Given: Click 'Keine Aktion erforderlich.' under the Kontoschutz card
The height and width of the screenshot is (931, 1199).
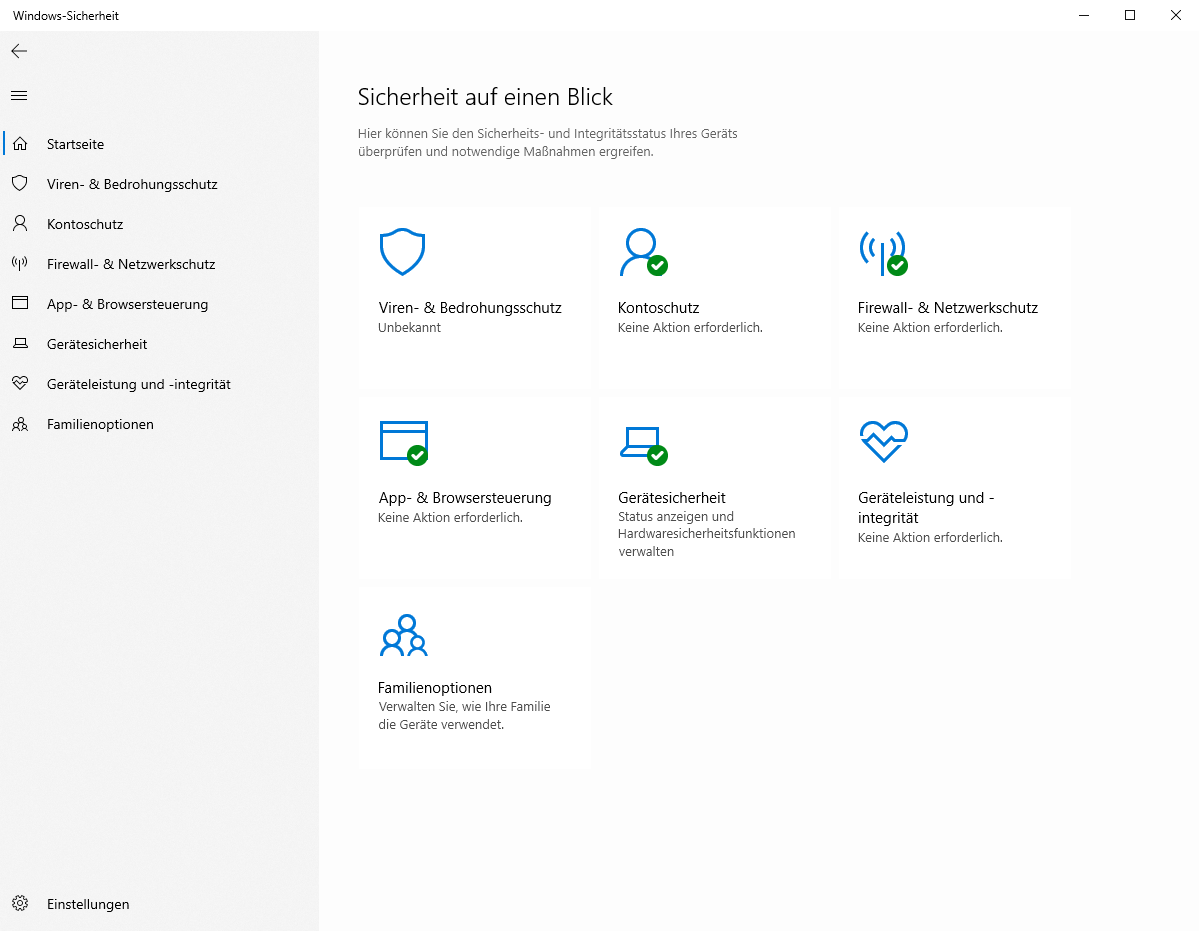Looking at the screenshot, I should (x=690, y=327).
